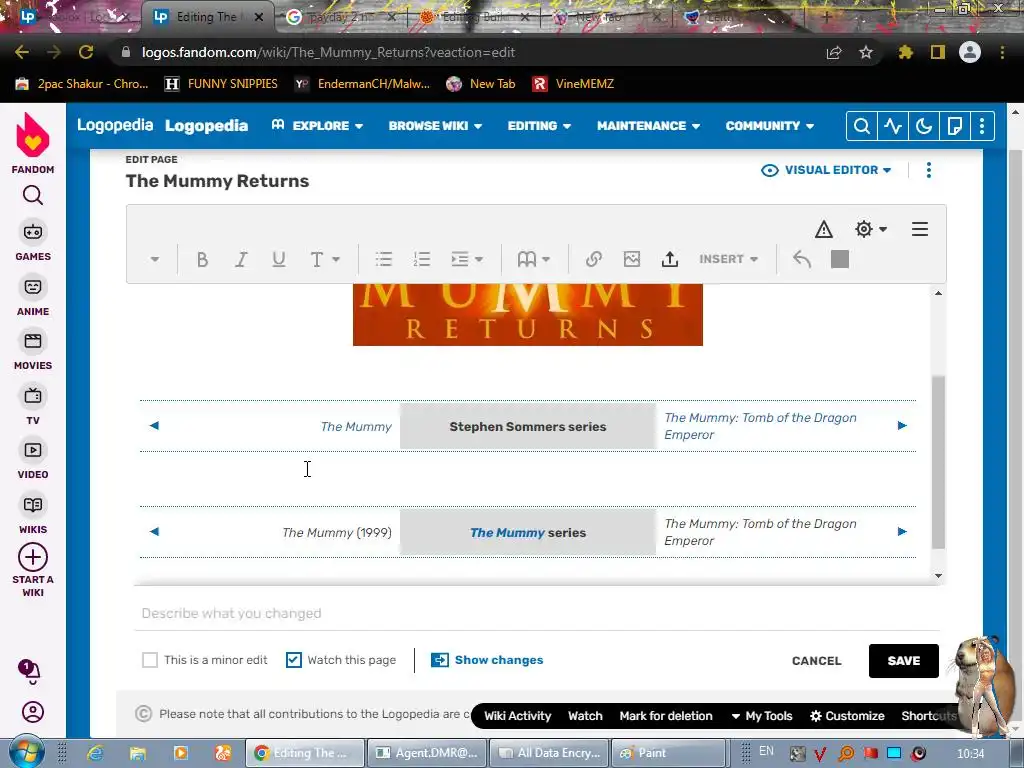Open the EDITING navigation menu
This screenshot has height=768, width=1024.
pos(539,125)
